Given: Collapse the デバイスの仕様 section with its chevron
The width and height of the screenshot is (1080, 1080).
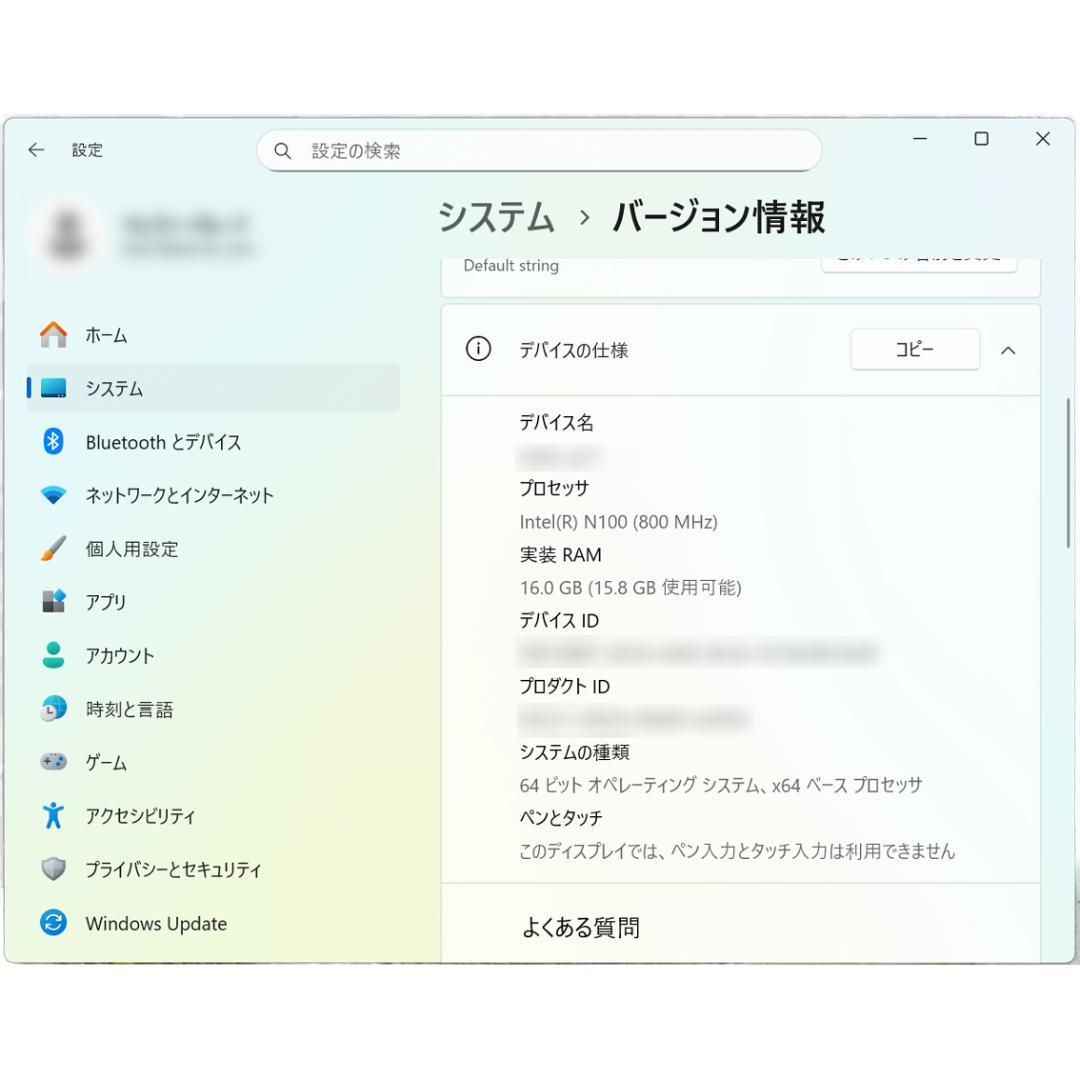Looking at the screenshot, I should 1009,350.
